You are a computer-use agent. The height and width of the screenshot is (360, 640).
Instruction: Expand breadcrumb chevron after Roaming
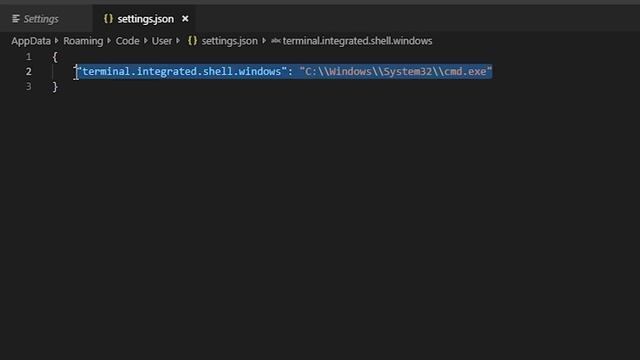[109, 41]
